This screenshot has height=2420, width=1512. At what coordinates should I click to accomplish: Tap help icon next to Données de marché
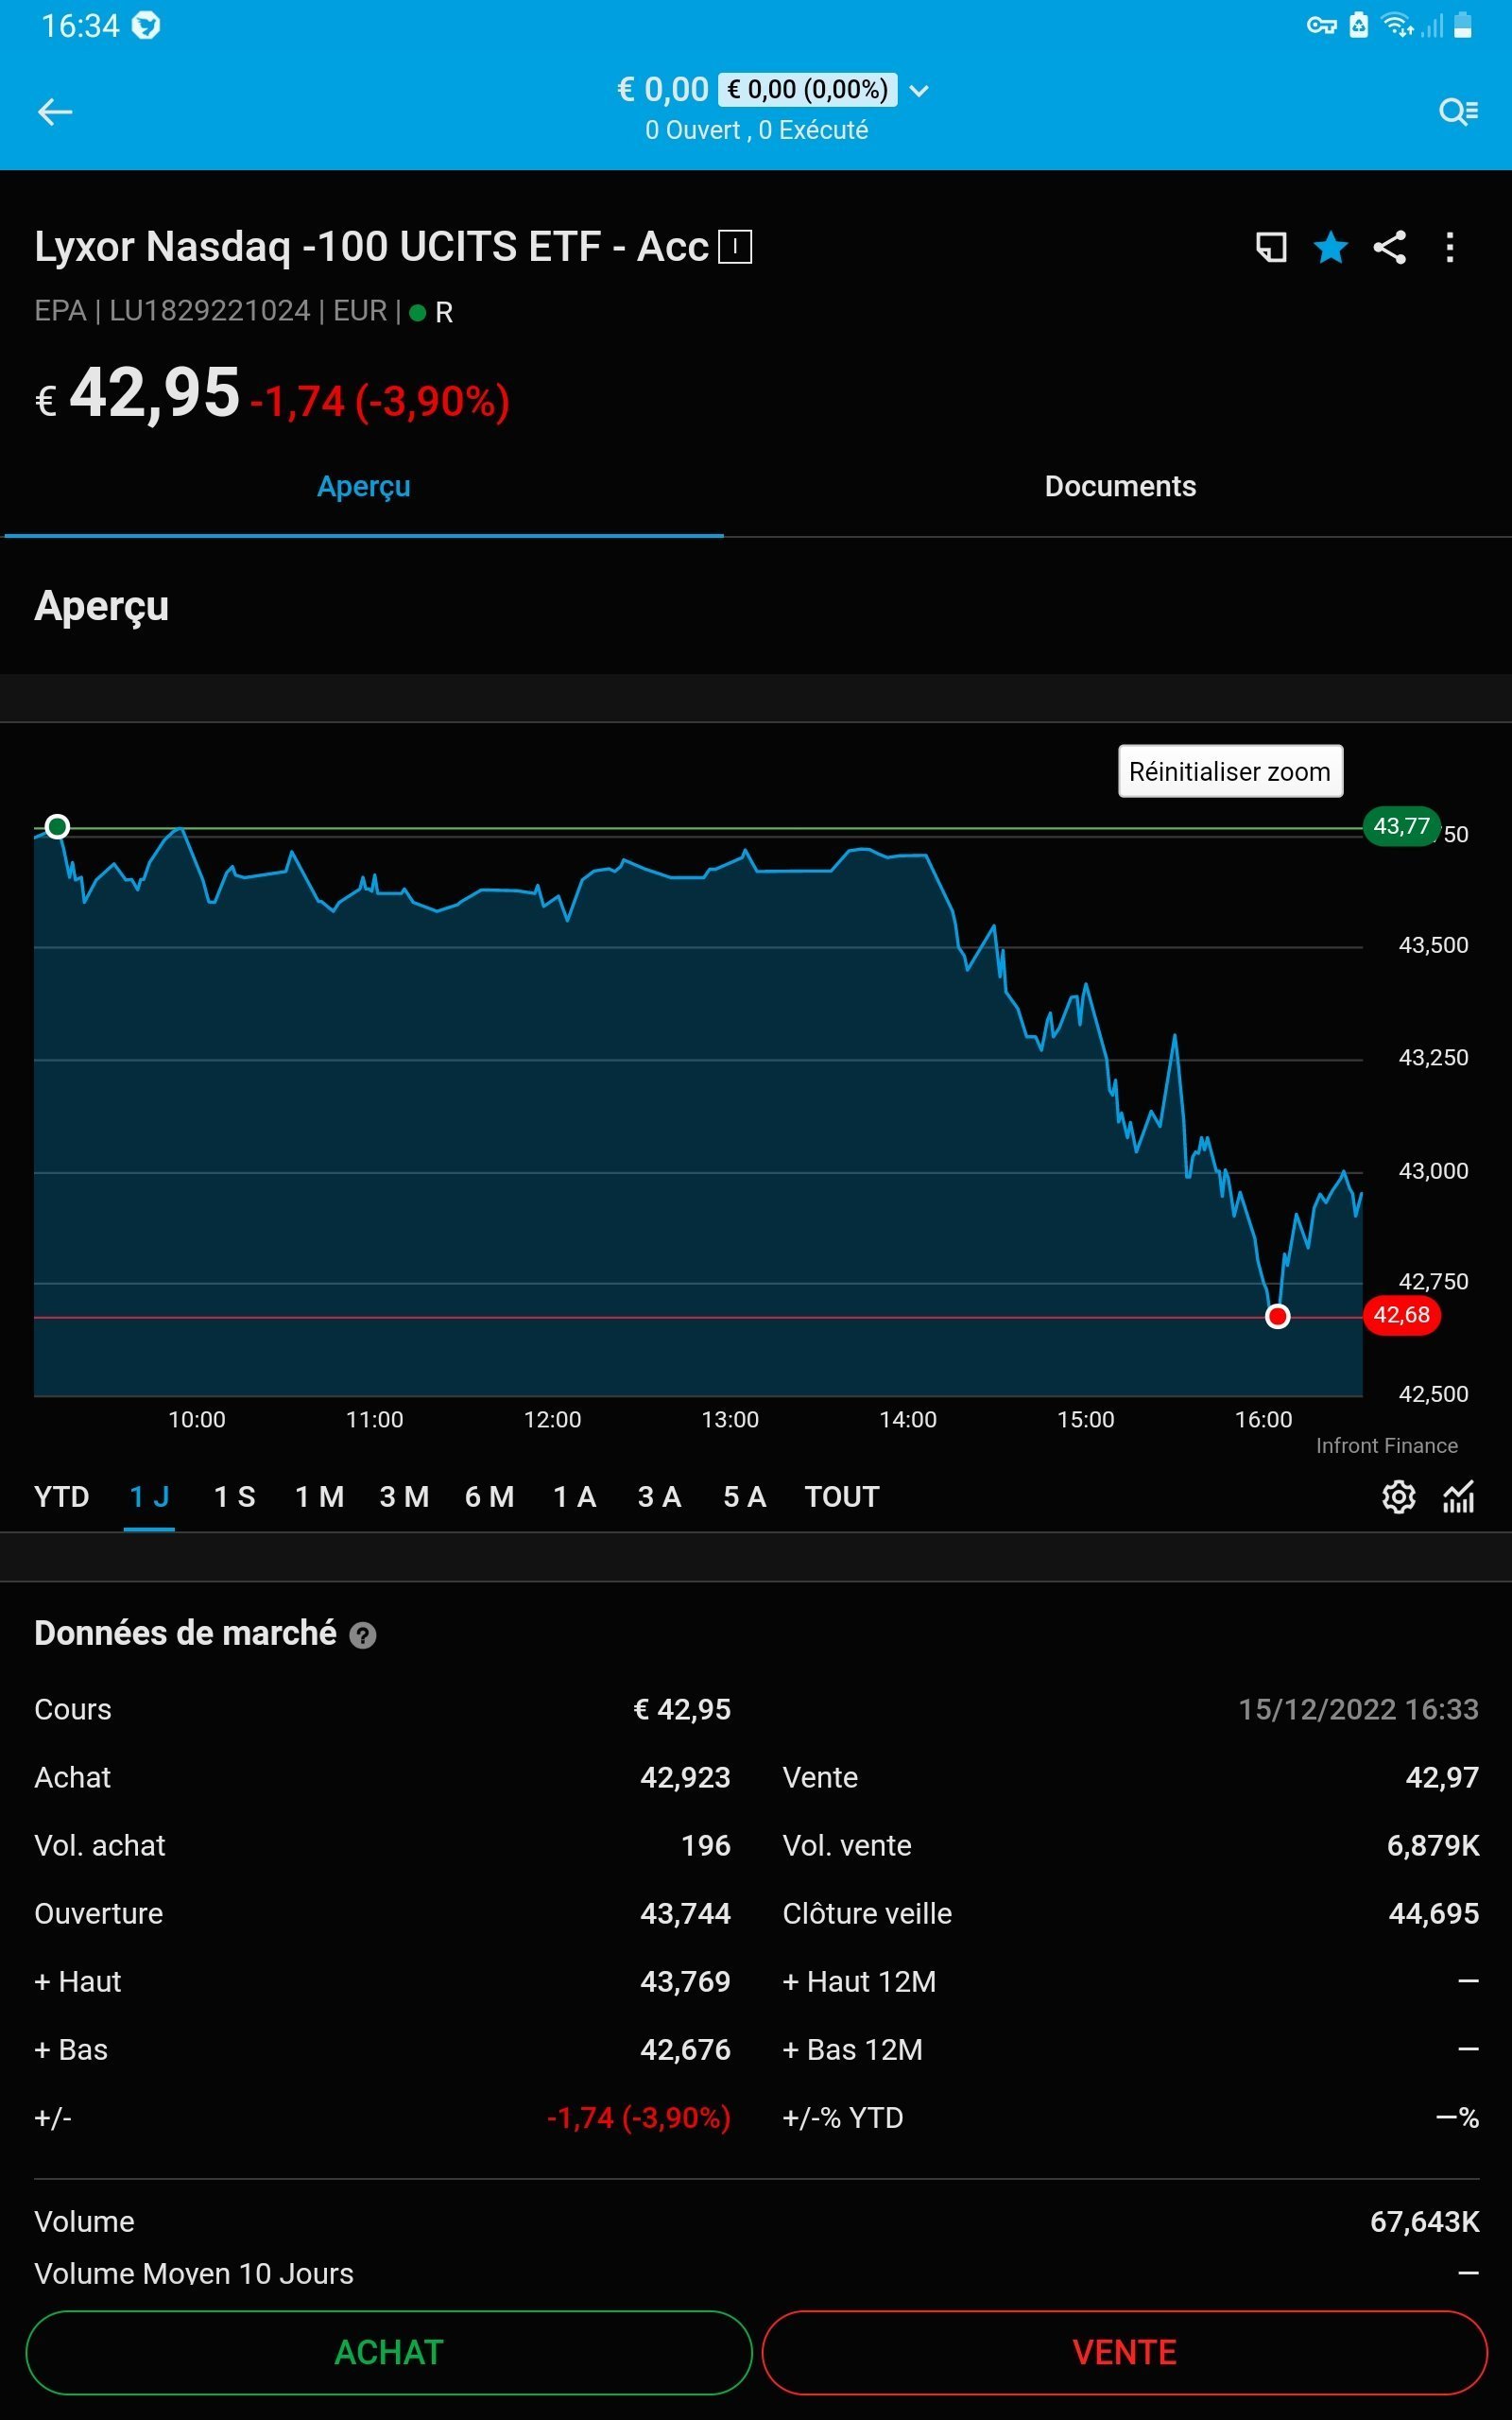tap(363, 1636)
